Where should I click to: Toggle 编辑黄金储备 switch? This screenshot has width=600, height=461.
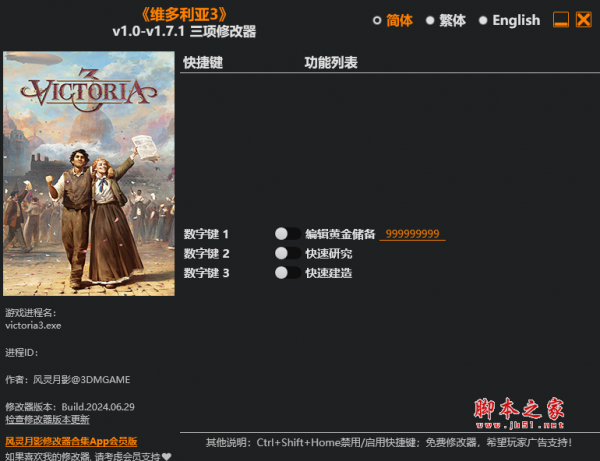(x=287, y=234)
